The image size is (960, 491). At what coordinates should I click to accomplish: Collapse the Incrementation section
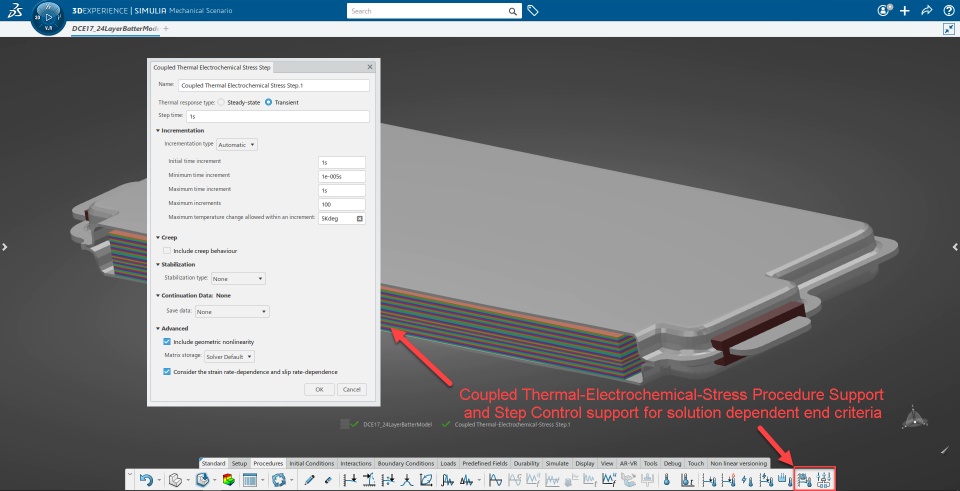pos(158,130)
